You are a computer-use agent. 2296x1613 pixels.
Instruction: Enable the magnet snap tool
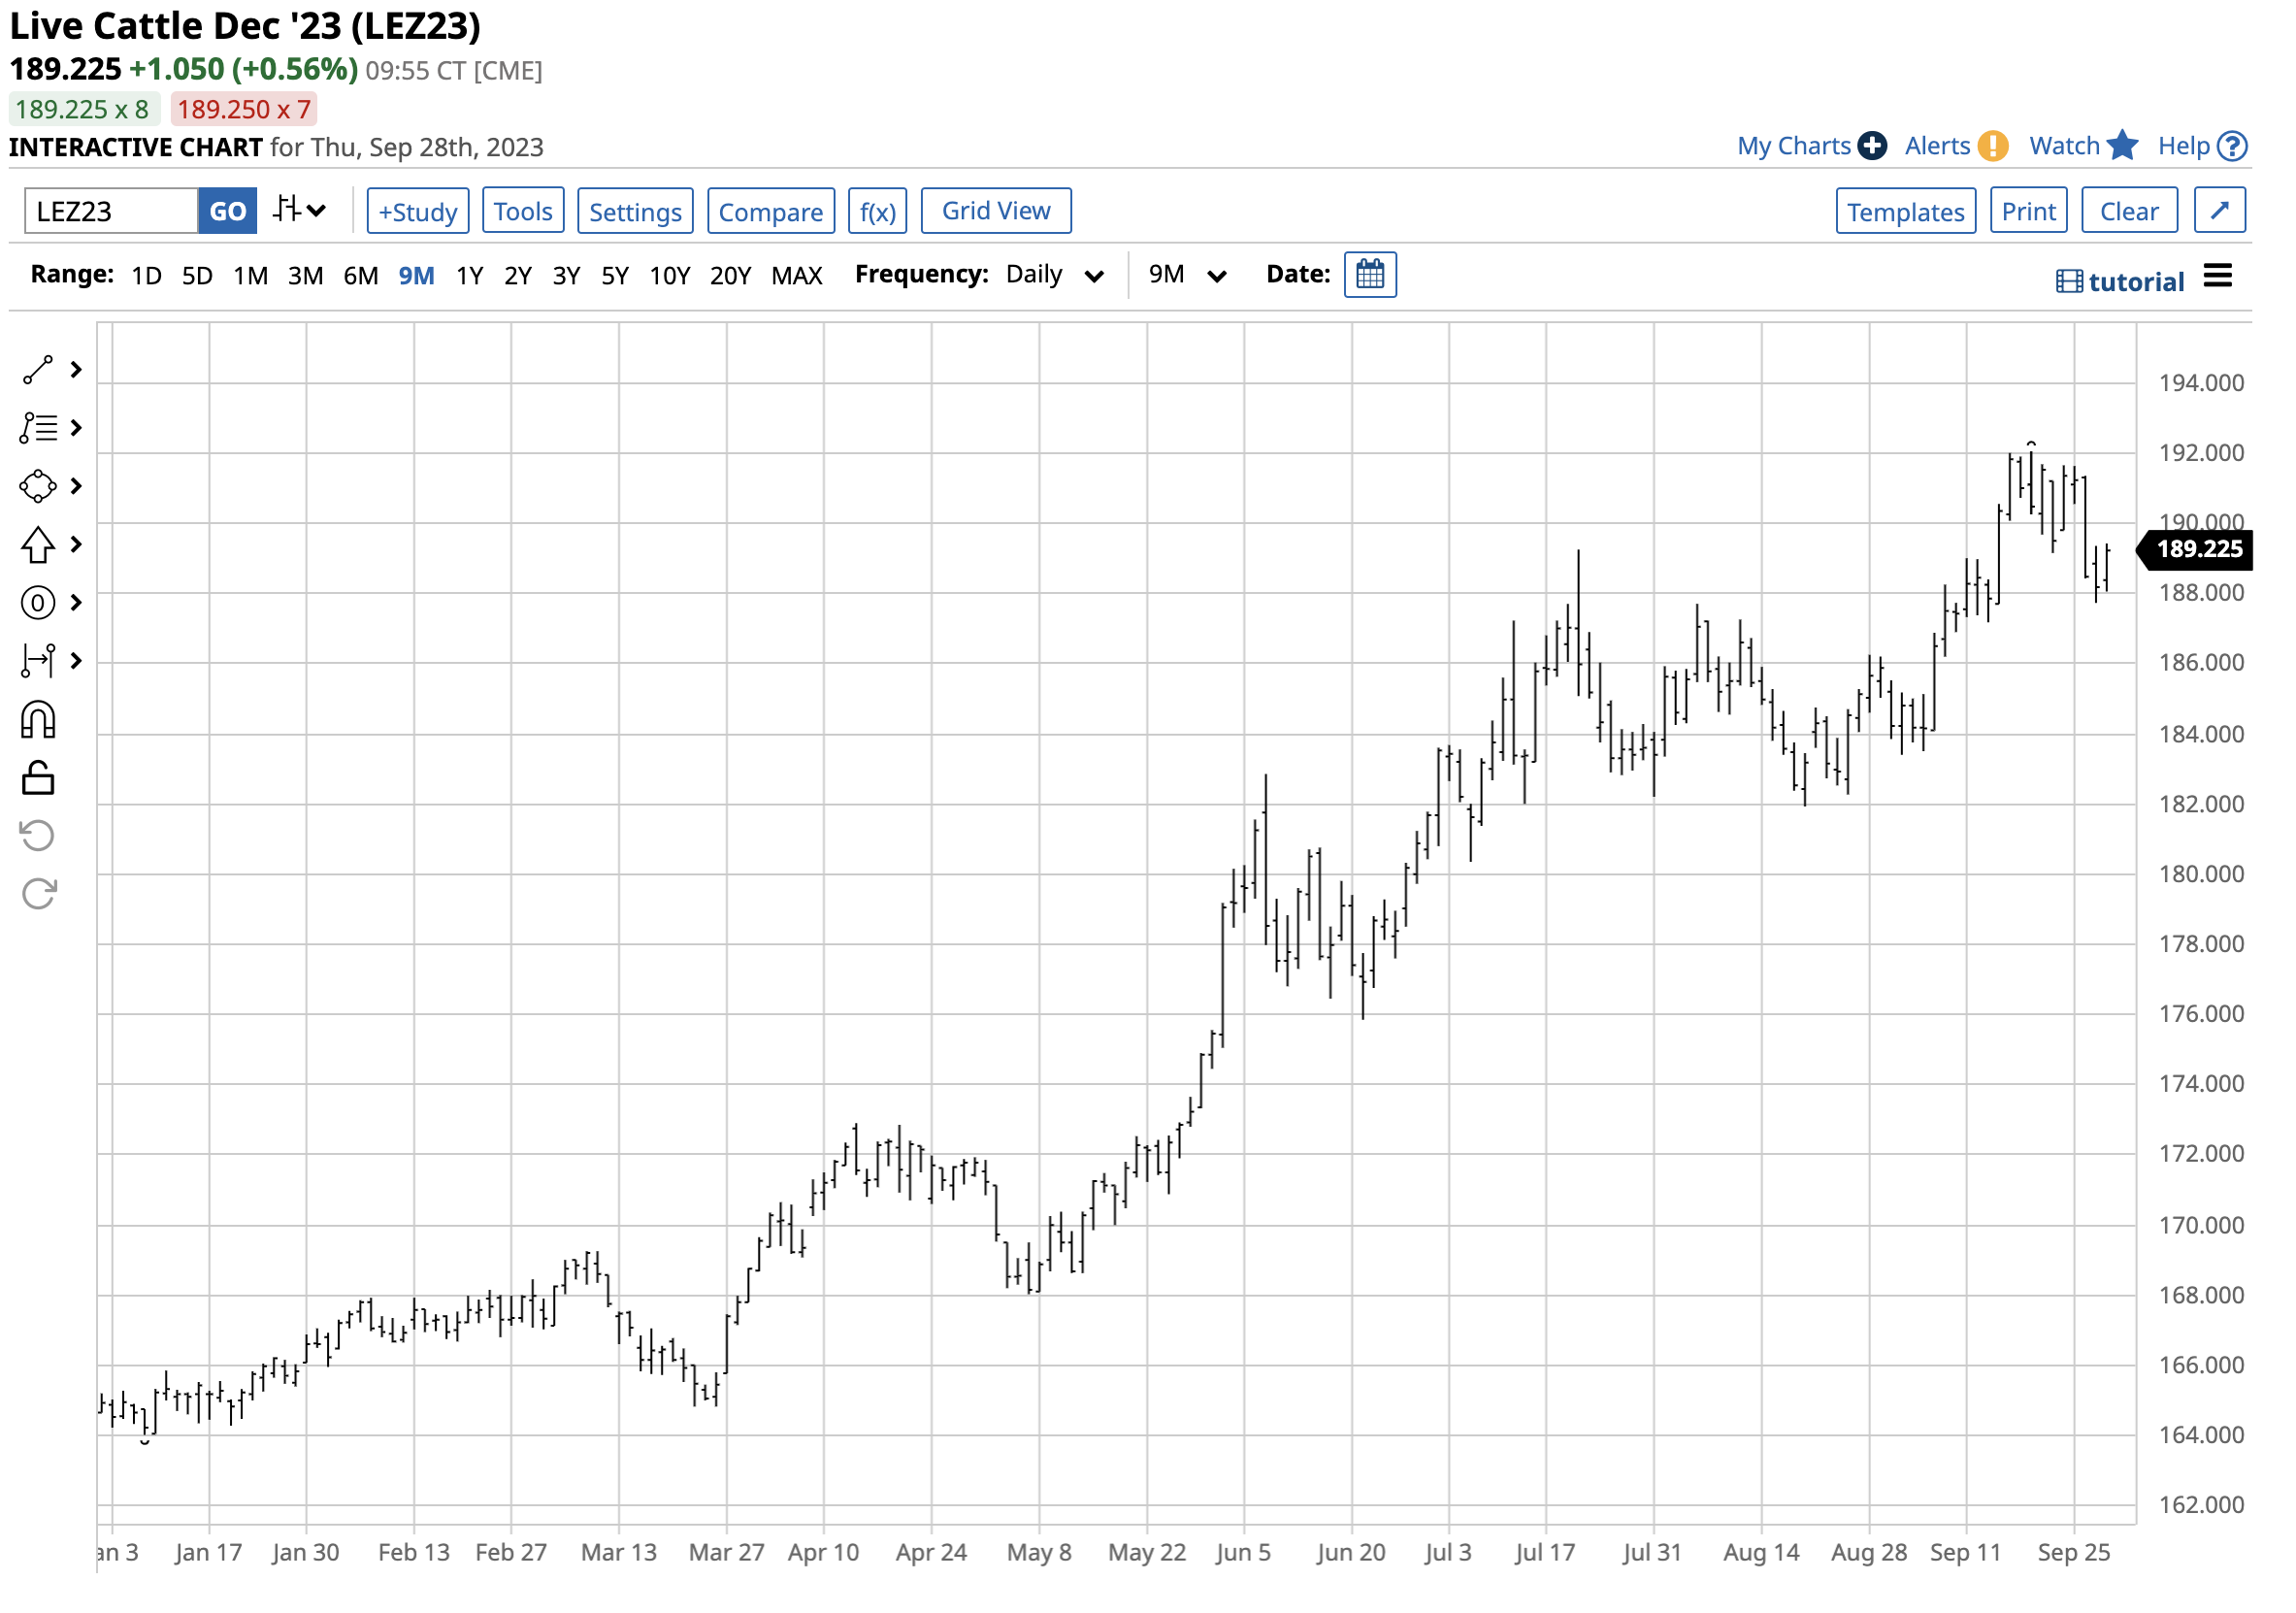click(37, 719)
